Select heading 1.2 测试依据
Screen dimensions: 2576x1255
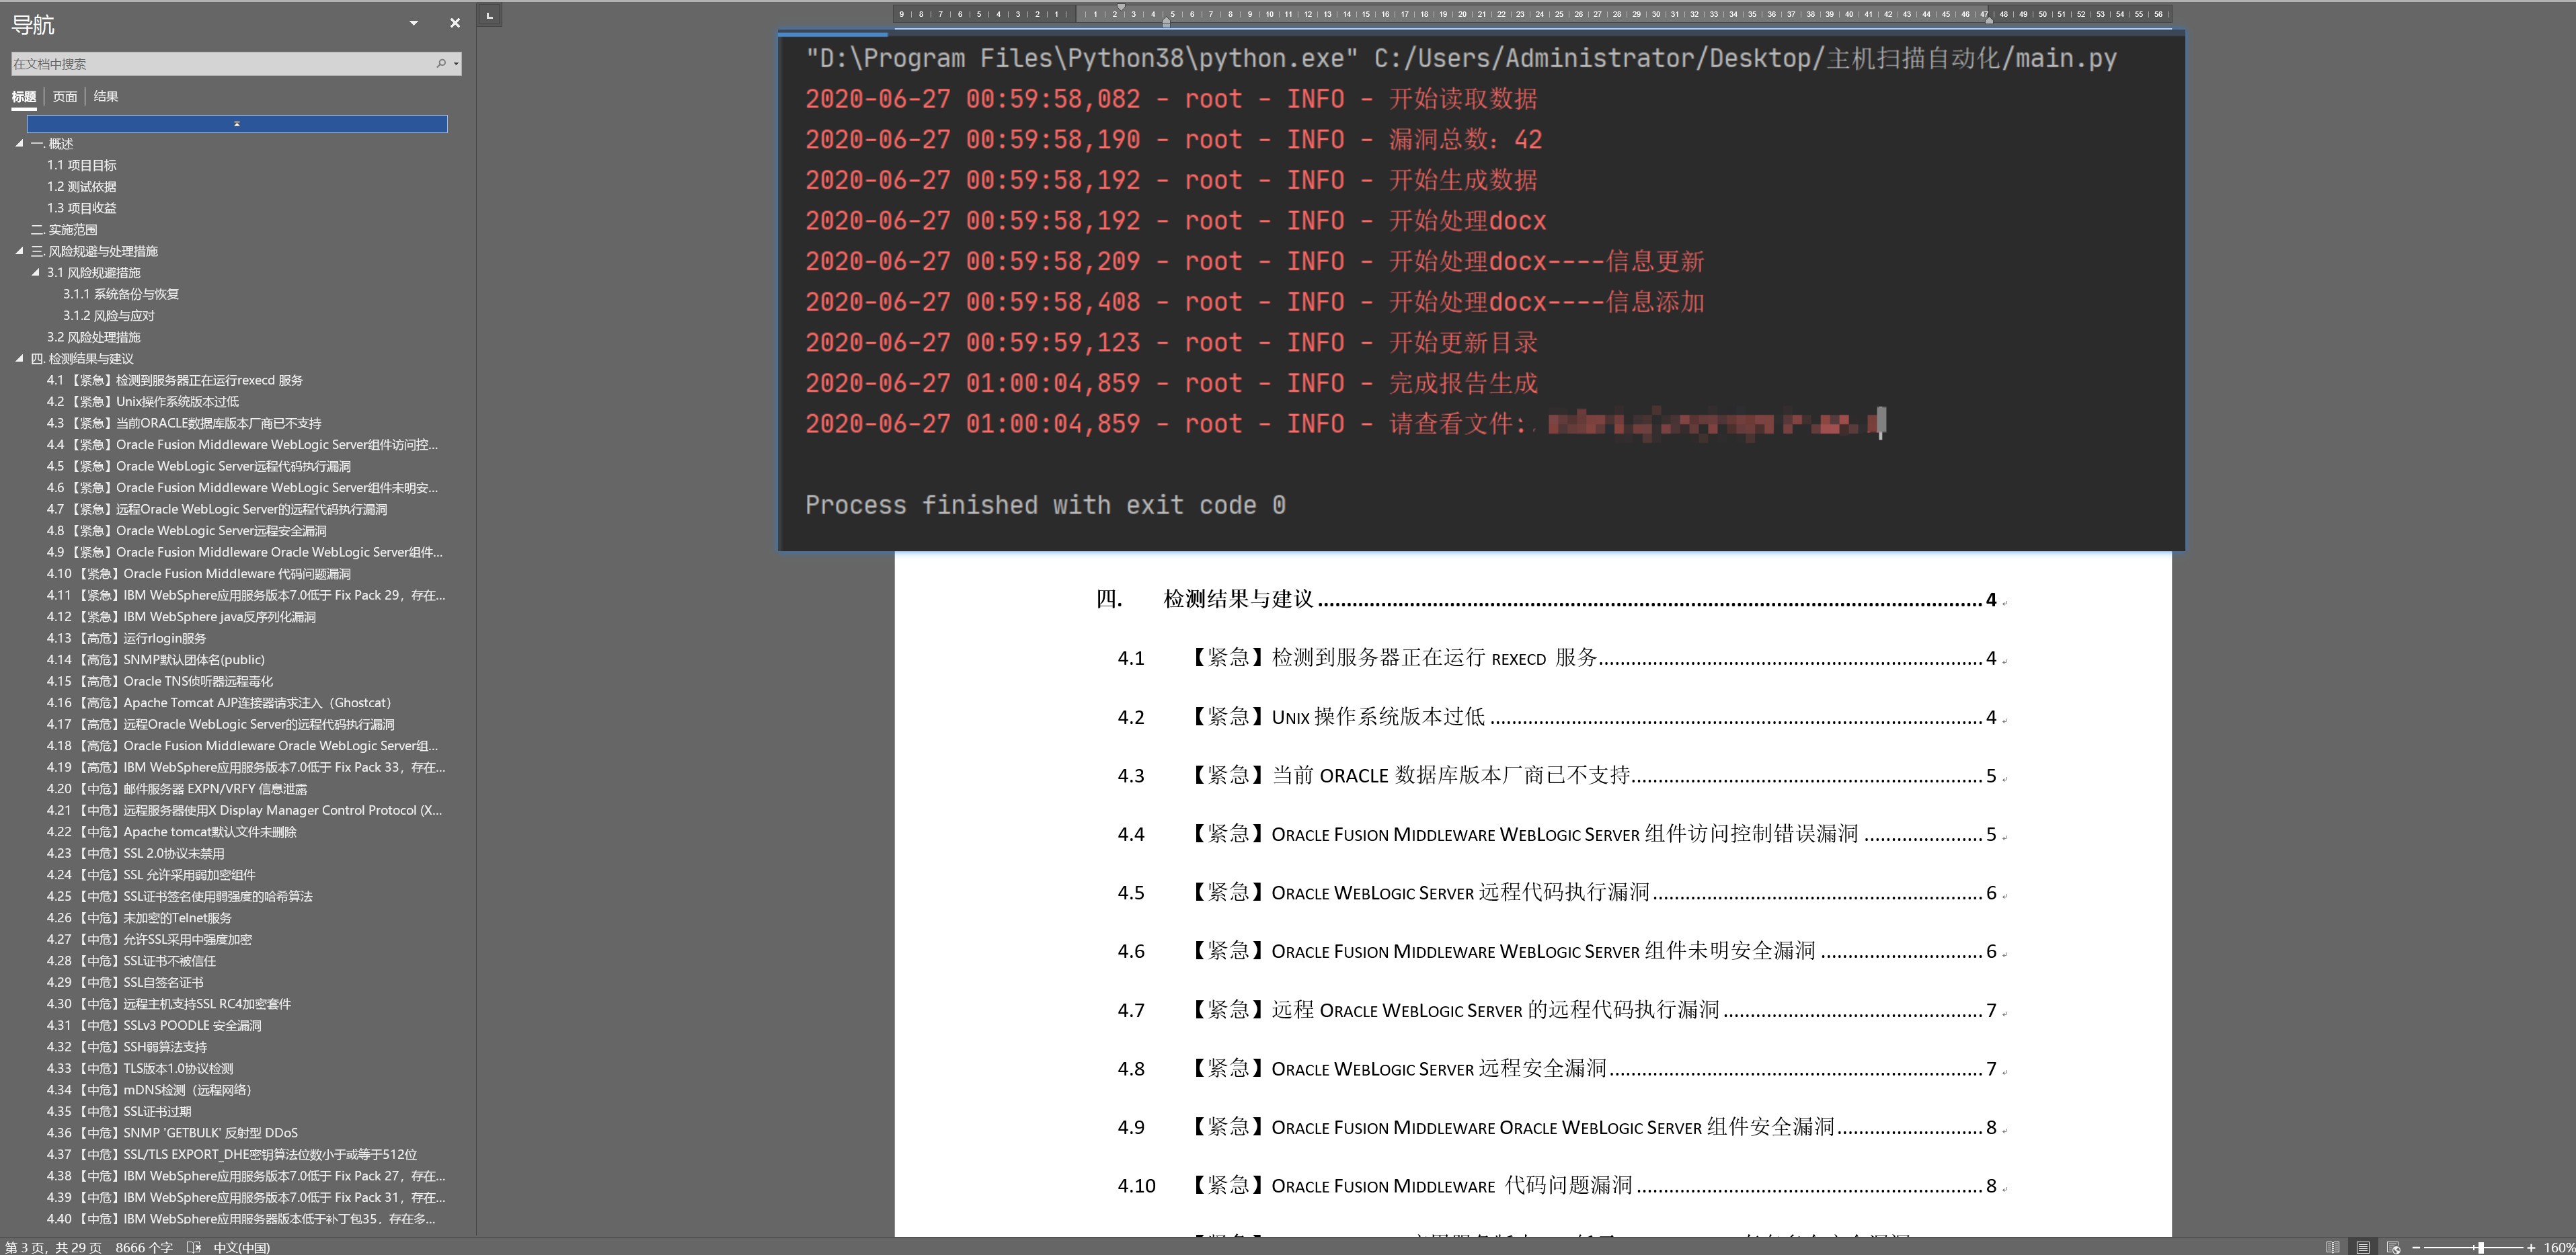click(82, 187)
